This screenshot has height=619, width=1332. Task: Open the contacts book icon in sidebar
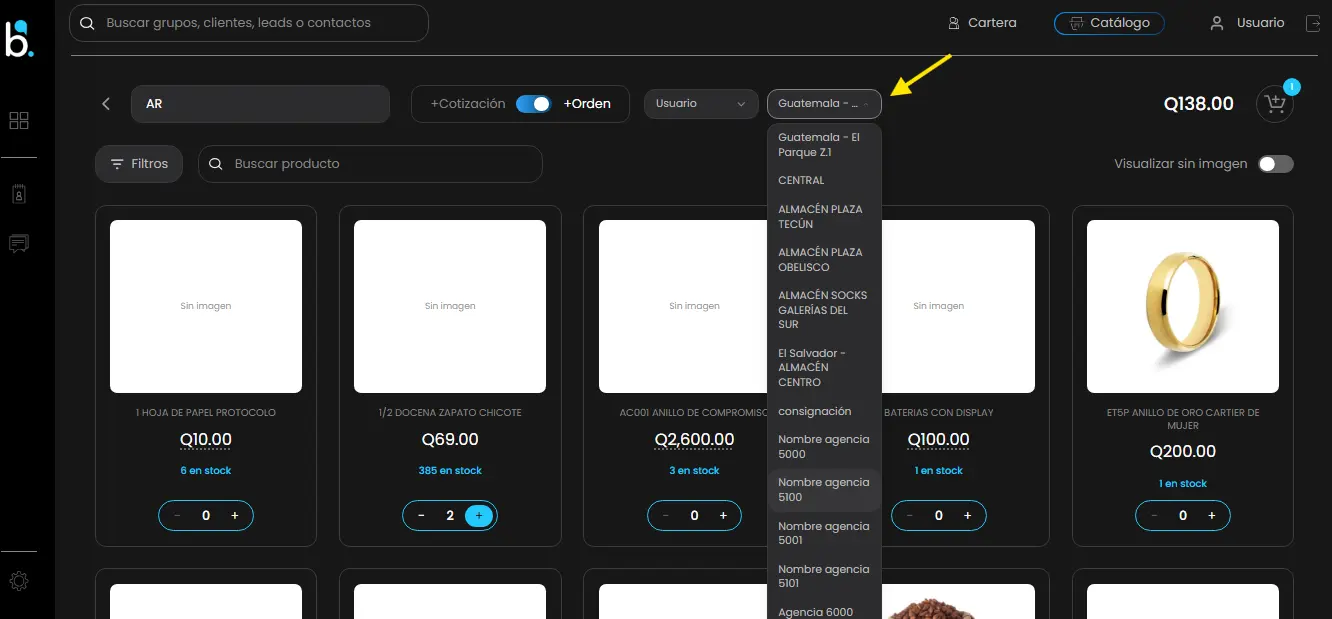tap(18, 195)
